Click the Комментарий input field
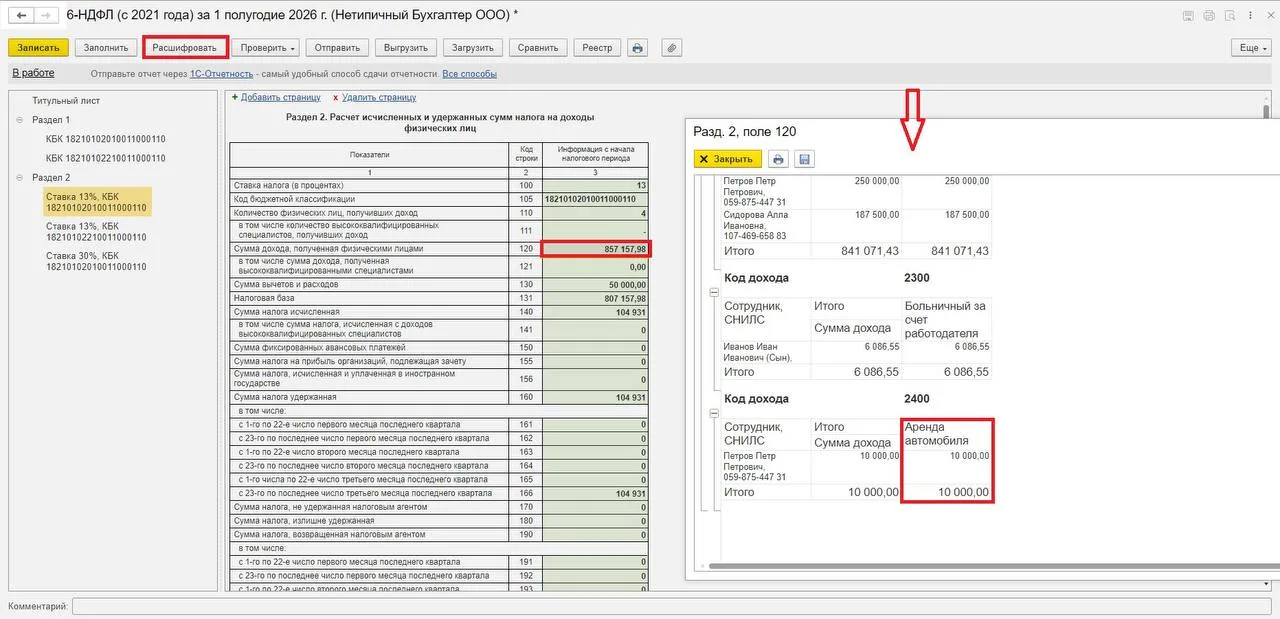This screenshot has width=1280, height=619. (671, 606)
